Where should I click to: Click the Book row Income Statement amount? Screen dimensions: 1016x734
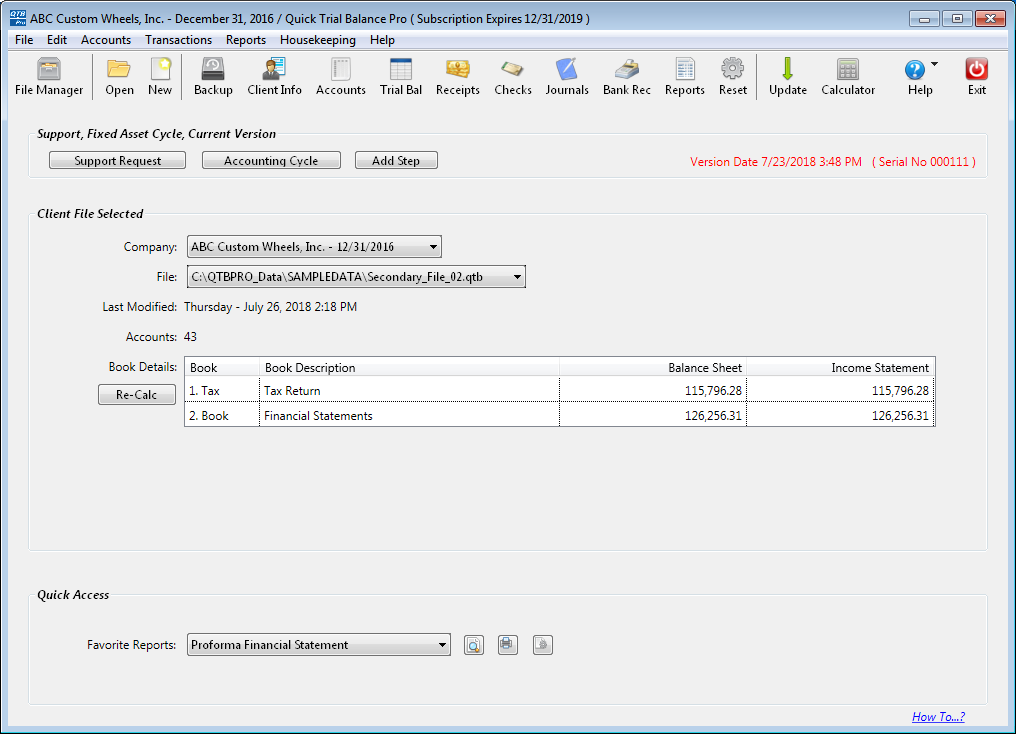[x=840, y=415]
